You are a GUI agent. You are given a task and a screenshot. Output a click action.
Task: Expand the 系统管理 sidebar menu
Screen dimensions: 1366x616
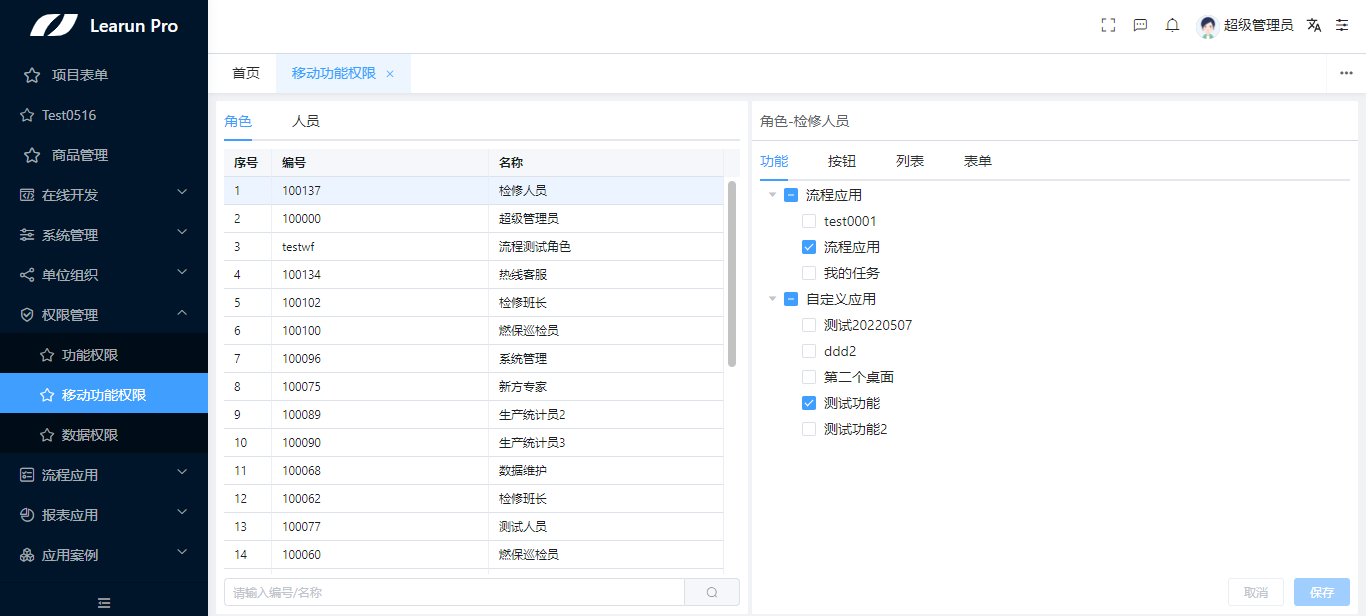[x=104, y=235]
